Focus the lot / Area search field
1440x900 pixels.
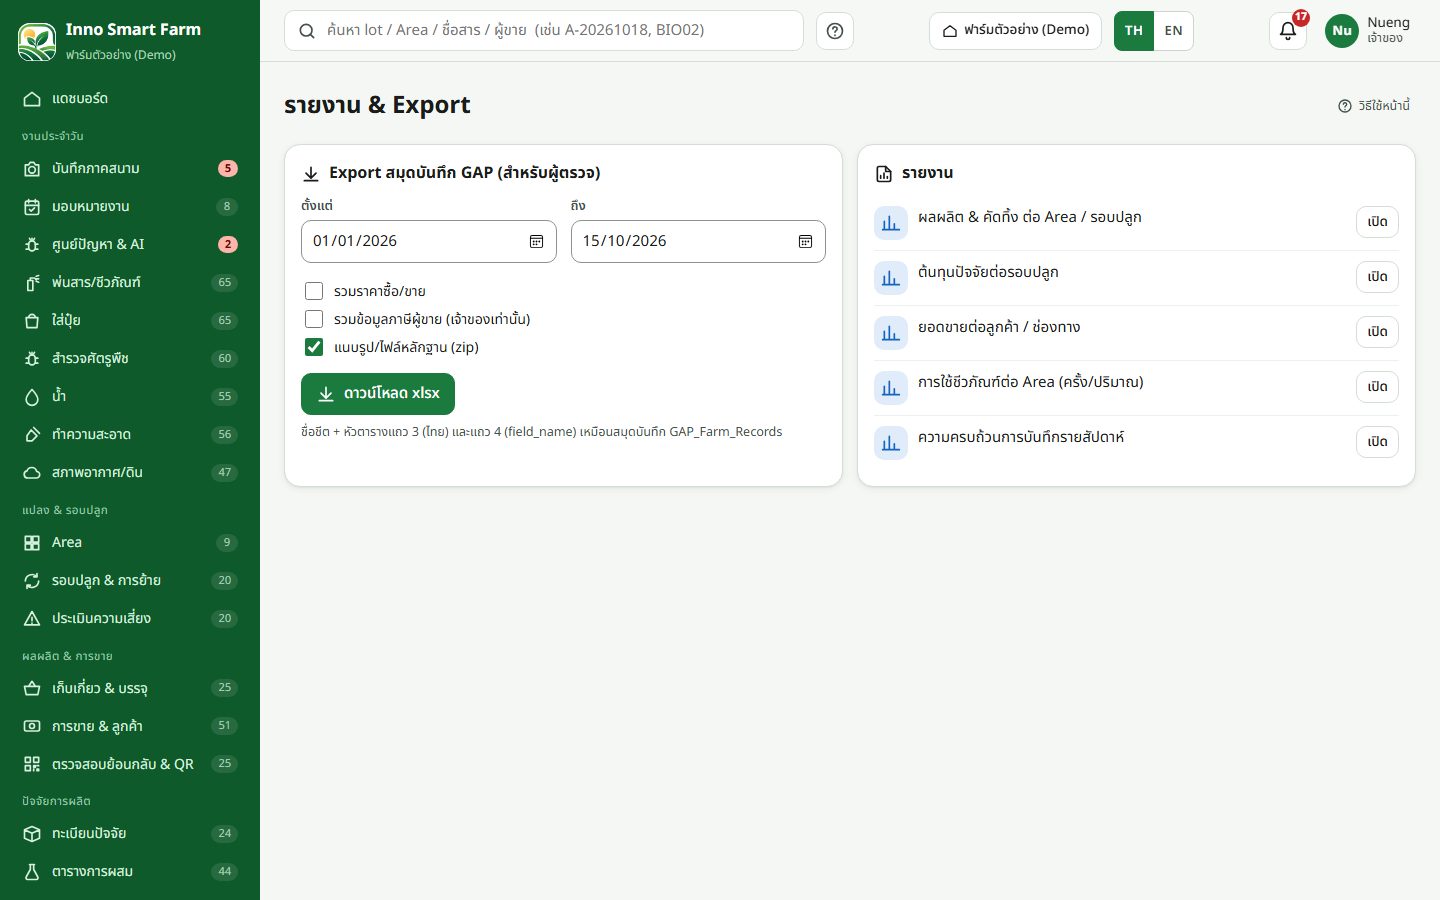tap(544, 31)
